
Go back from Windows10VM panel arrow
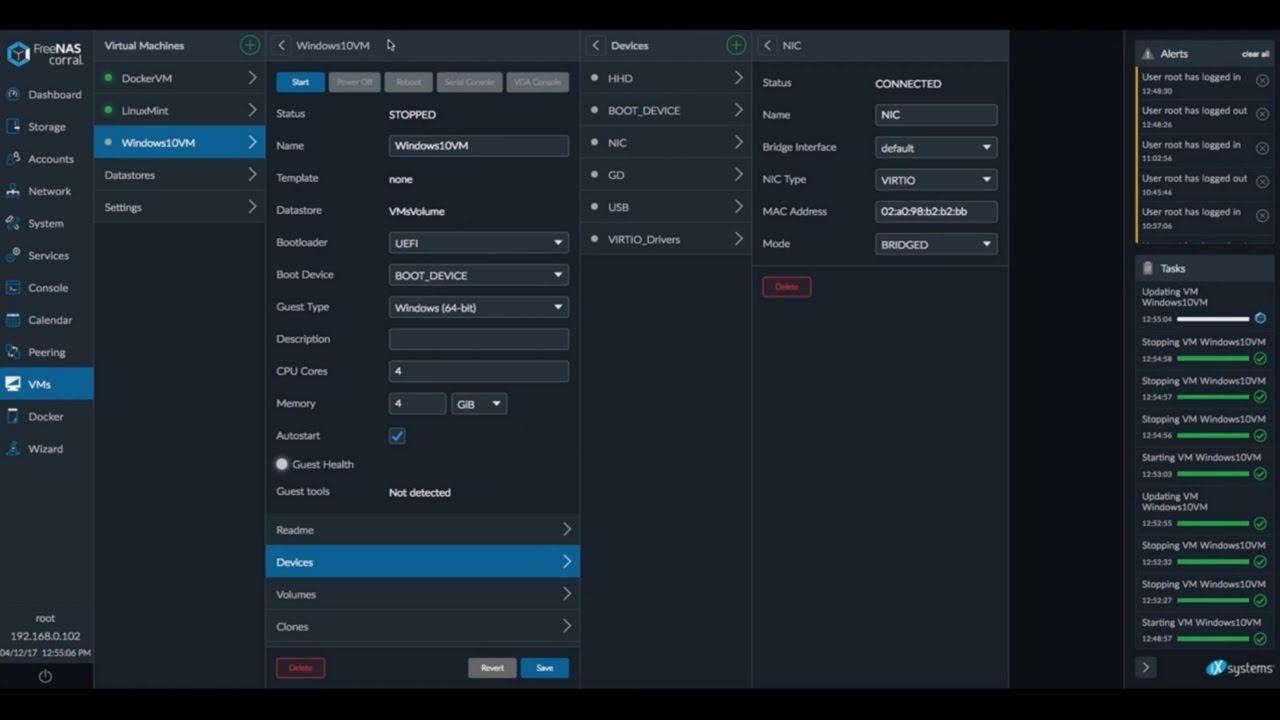tap(281, 45)
